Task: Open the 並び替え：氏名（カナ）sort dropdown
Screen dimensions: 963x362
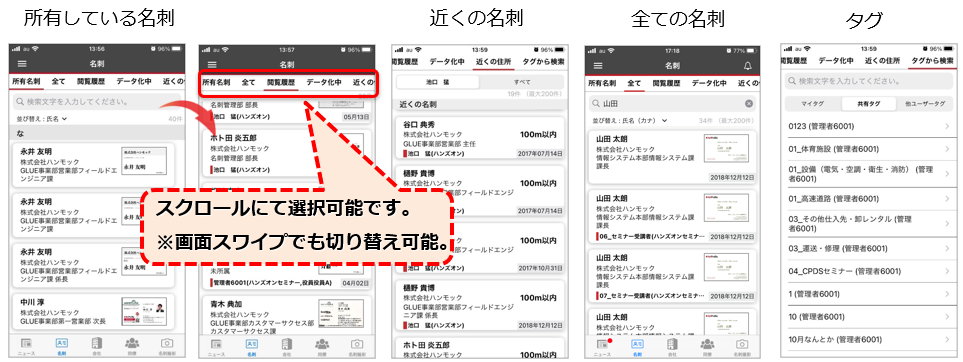Action: click(x=630, y=120)
